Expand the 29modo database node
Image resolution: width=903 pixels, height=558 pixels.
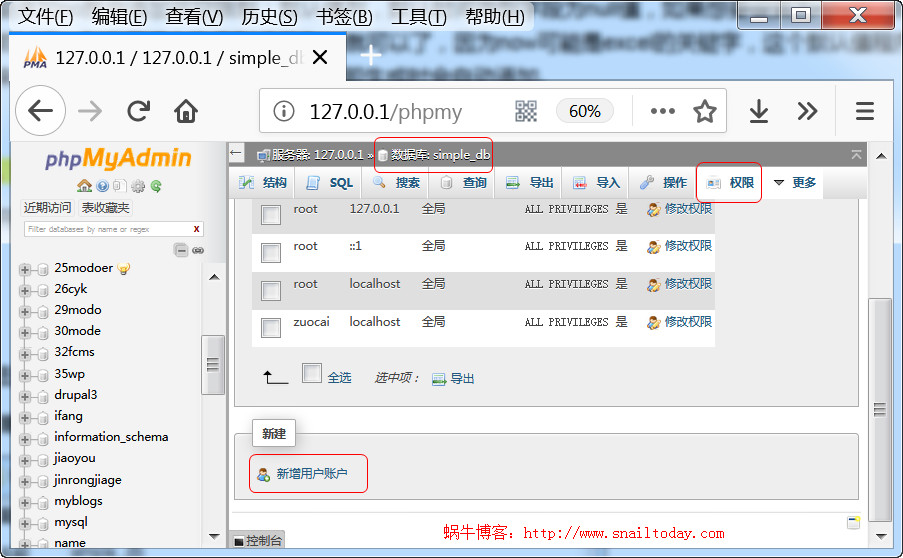click(x=24, y=312)
